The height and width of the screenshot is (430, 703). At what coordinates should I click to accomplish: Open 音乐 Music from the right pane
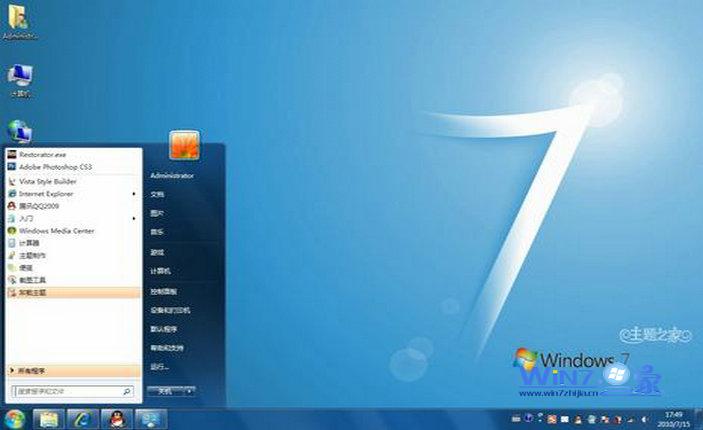pos(157,232)
